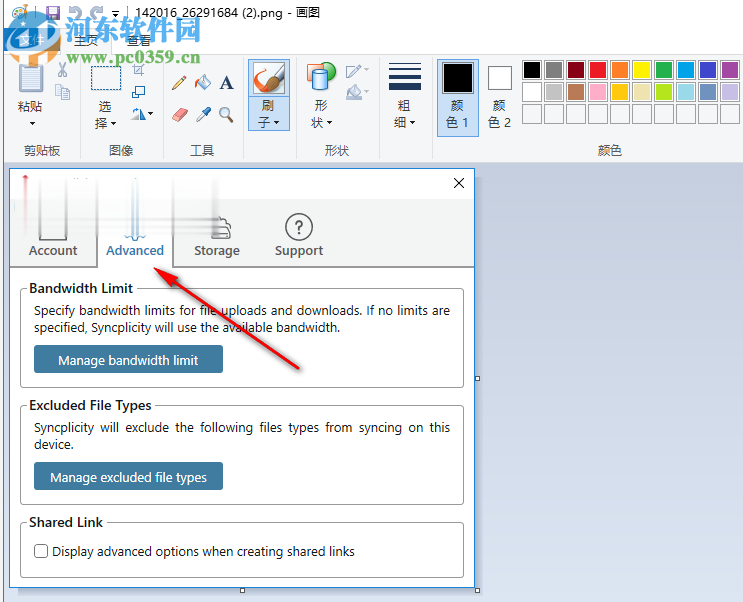
Task: Open the Paste dropdown arrow
Action: 32,124
